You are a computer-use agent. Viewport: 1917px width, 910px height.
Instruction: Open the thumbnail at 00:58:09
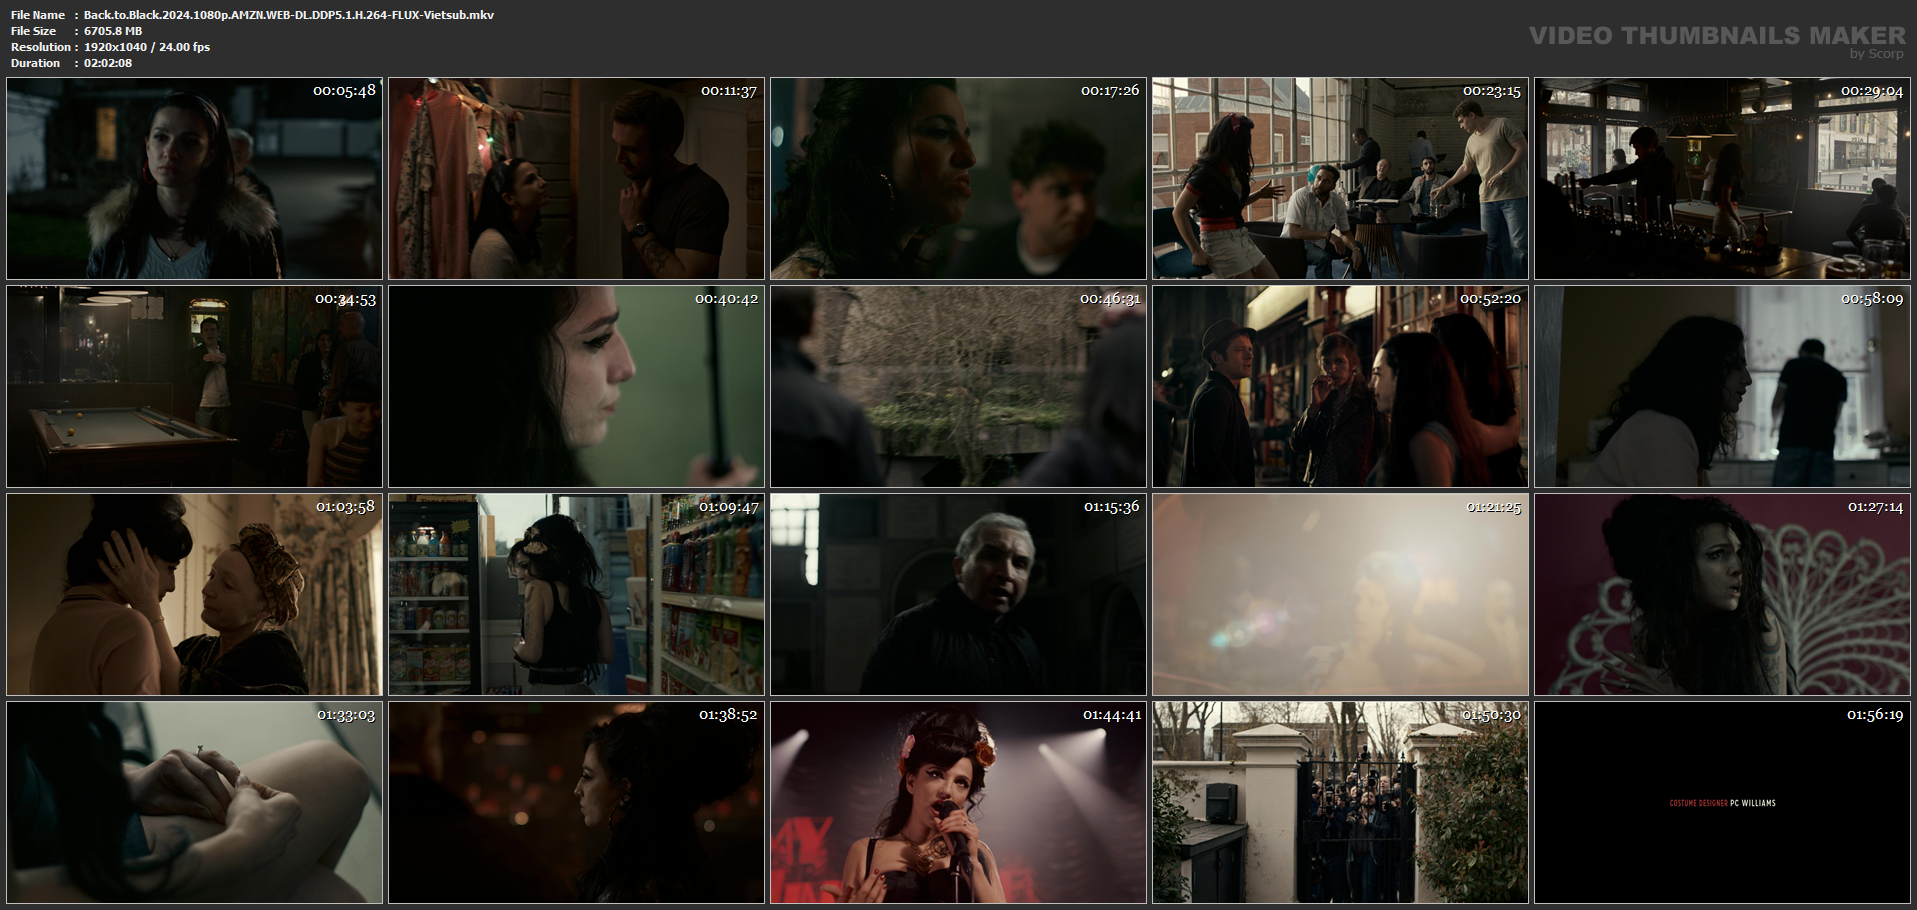point(1722,386)
